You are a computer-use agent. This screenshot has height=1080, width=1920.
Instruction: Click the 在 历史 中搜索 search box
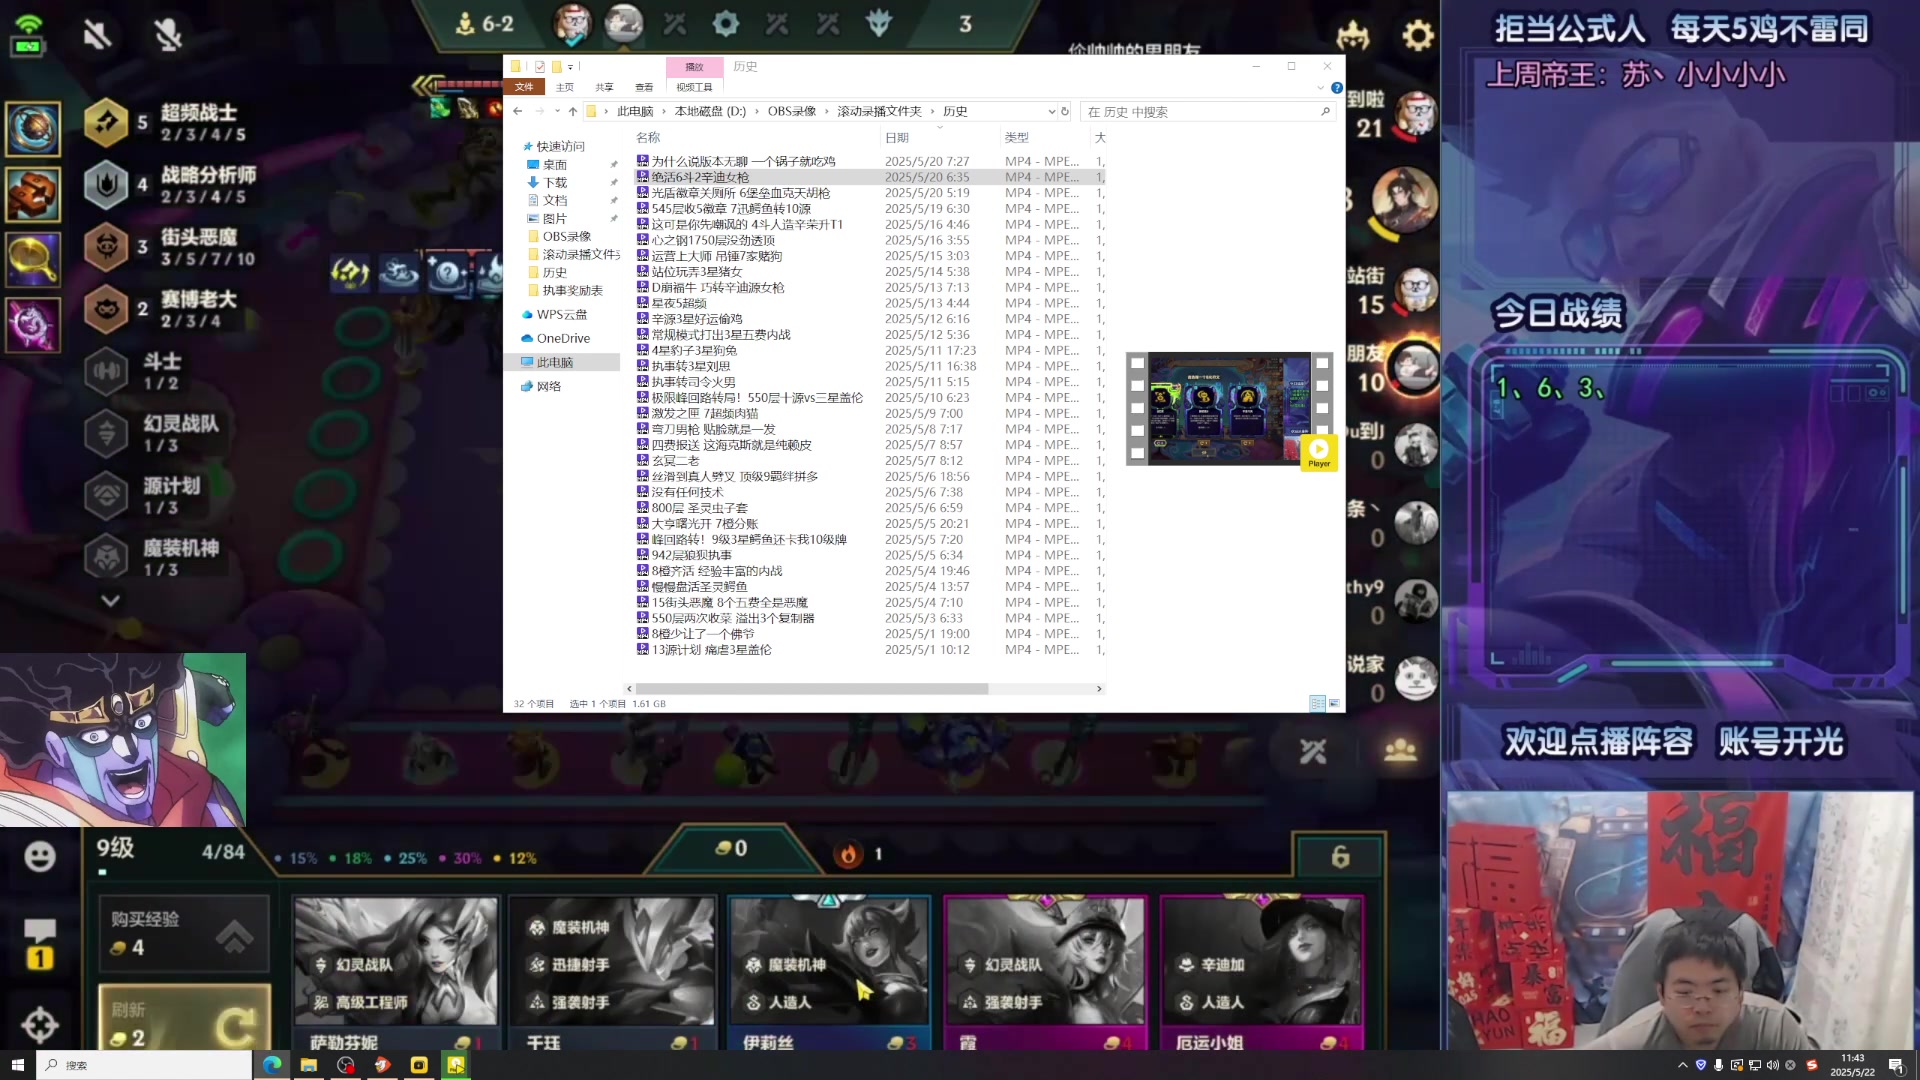(1209, 112)
